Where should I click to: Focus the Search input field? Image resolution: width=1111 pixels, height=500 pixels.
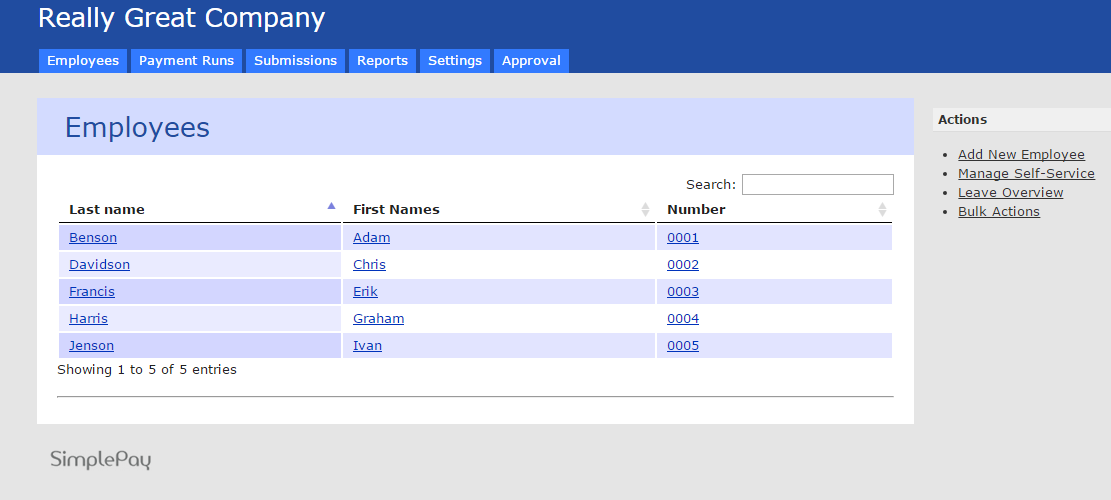point(817,185)
